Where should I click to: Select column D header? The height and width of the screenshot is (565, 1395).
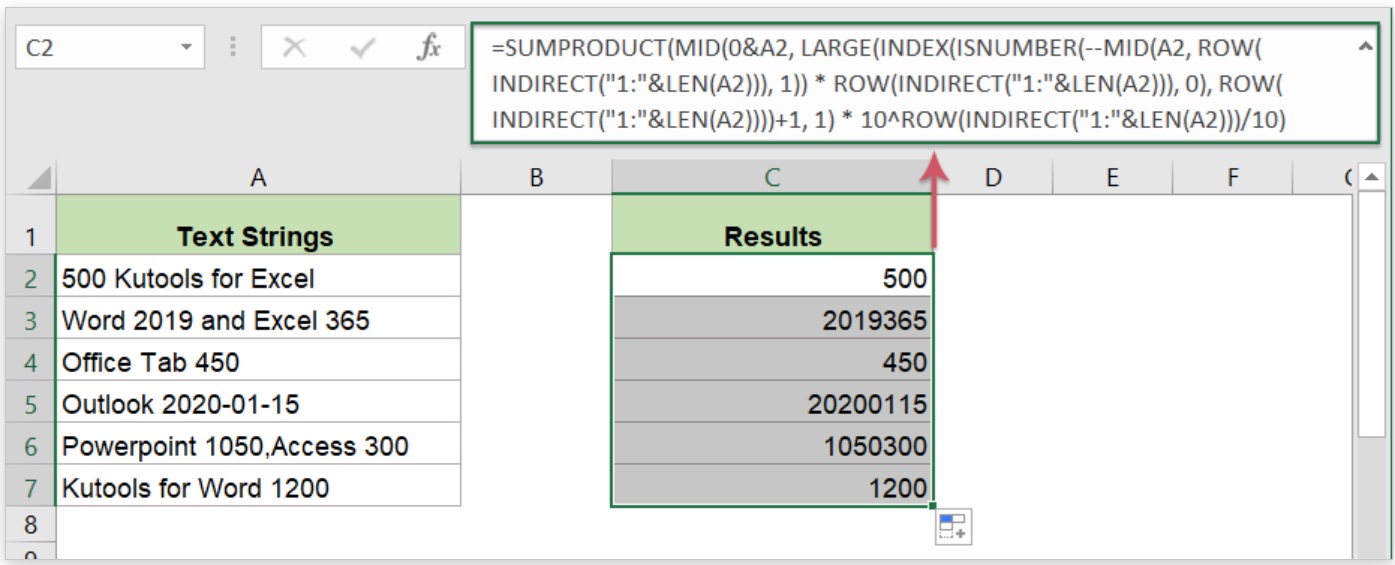(x=992, y=177)
